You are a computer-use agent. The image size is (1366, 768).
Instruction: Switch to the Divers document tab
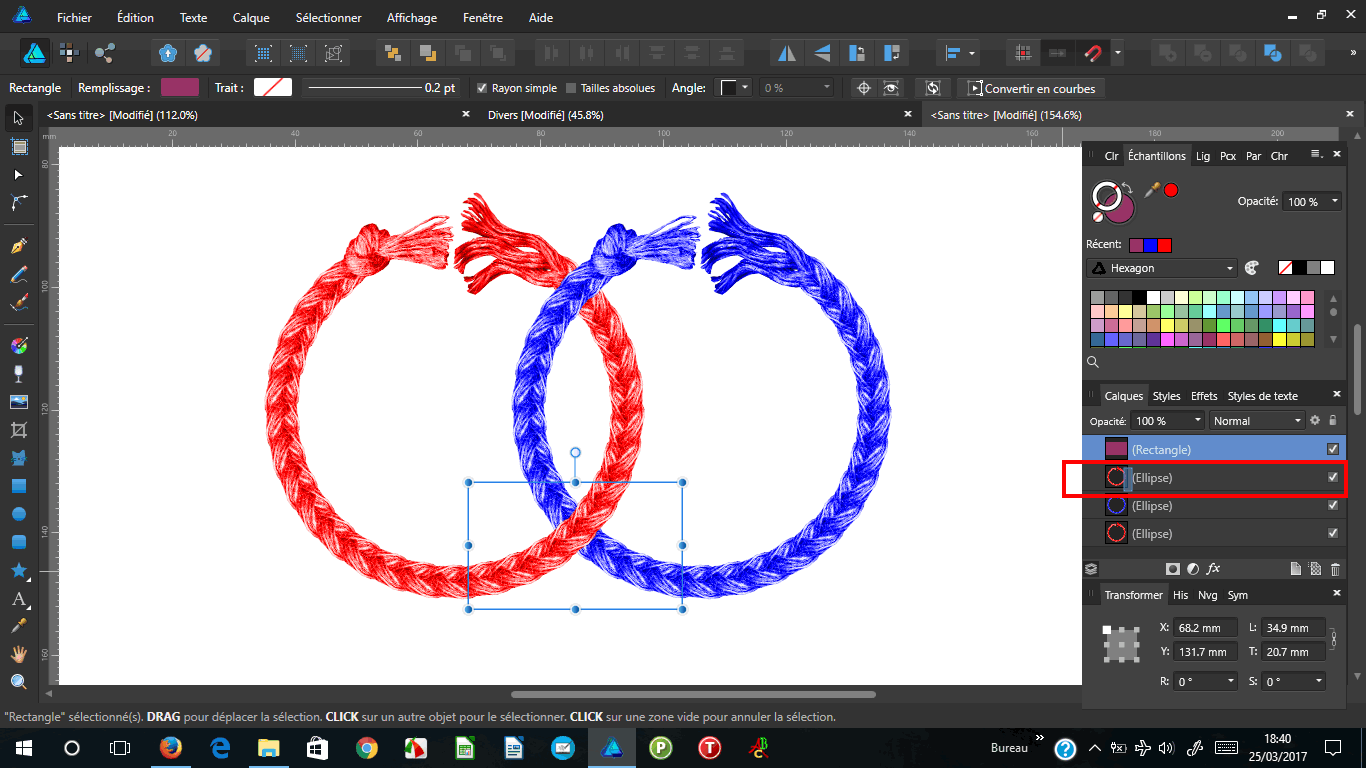click(545, 115)
